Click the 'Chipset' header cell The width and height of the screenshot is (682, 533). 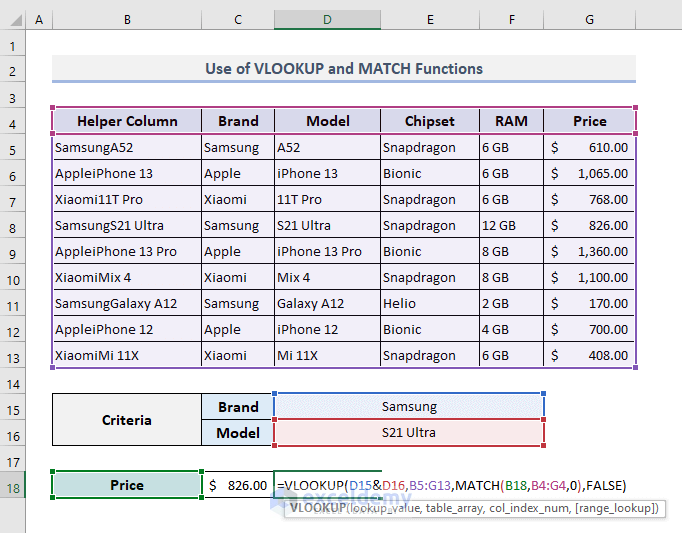pos(430,121)
